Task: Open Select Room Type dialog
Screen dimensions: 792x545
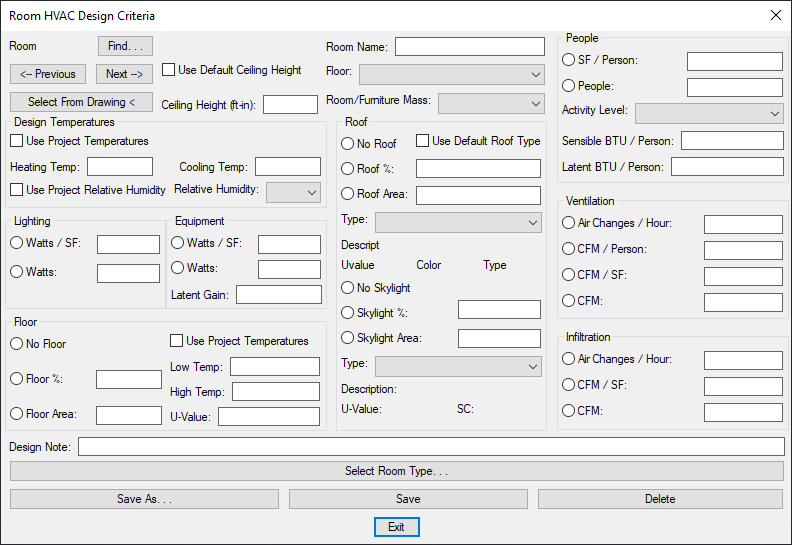Action: 397,471
